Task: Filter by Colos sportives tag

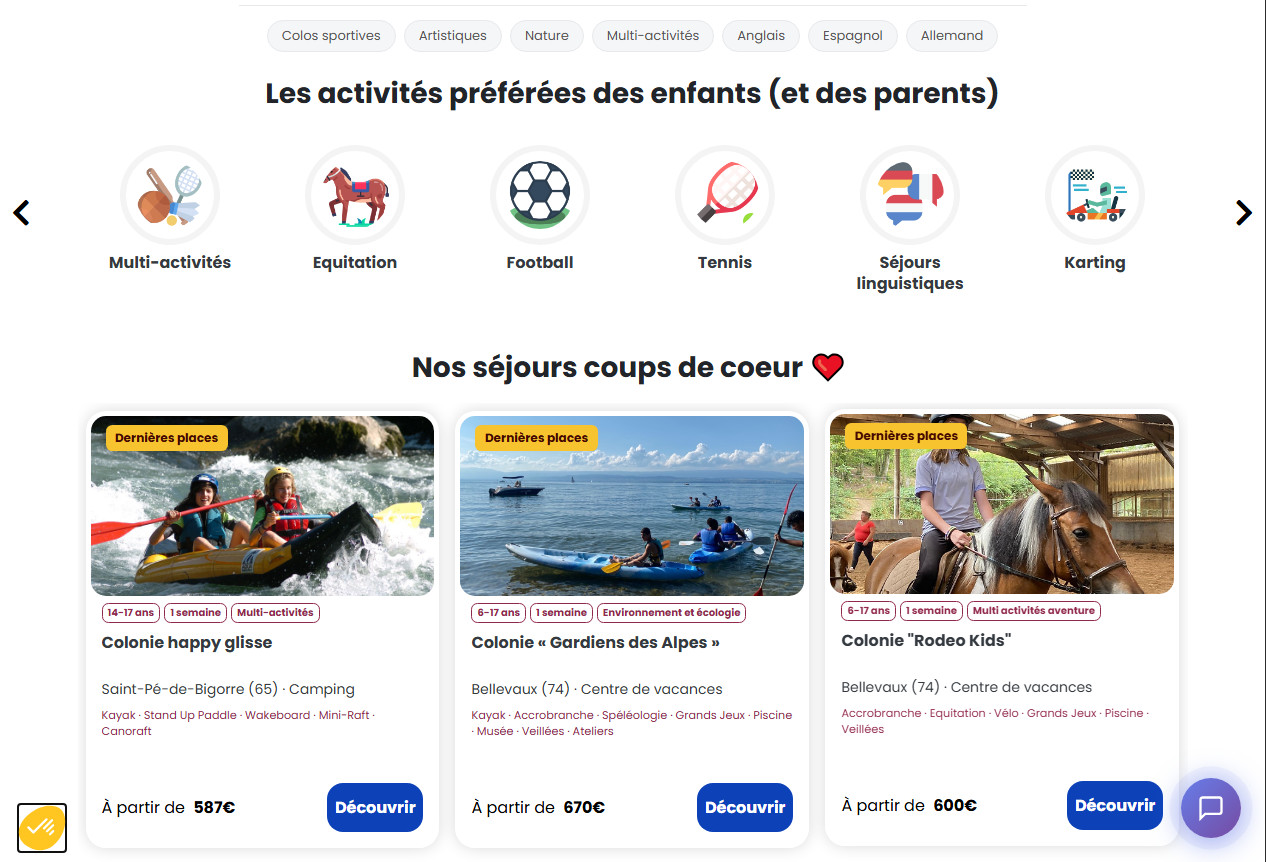Action: pos(331,36)
